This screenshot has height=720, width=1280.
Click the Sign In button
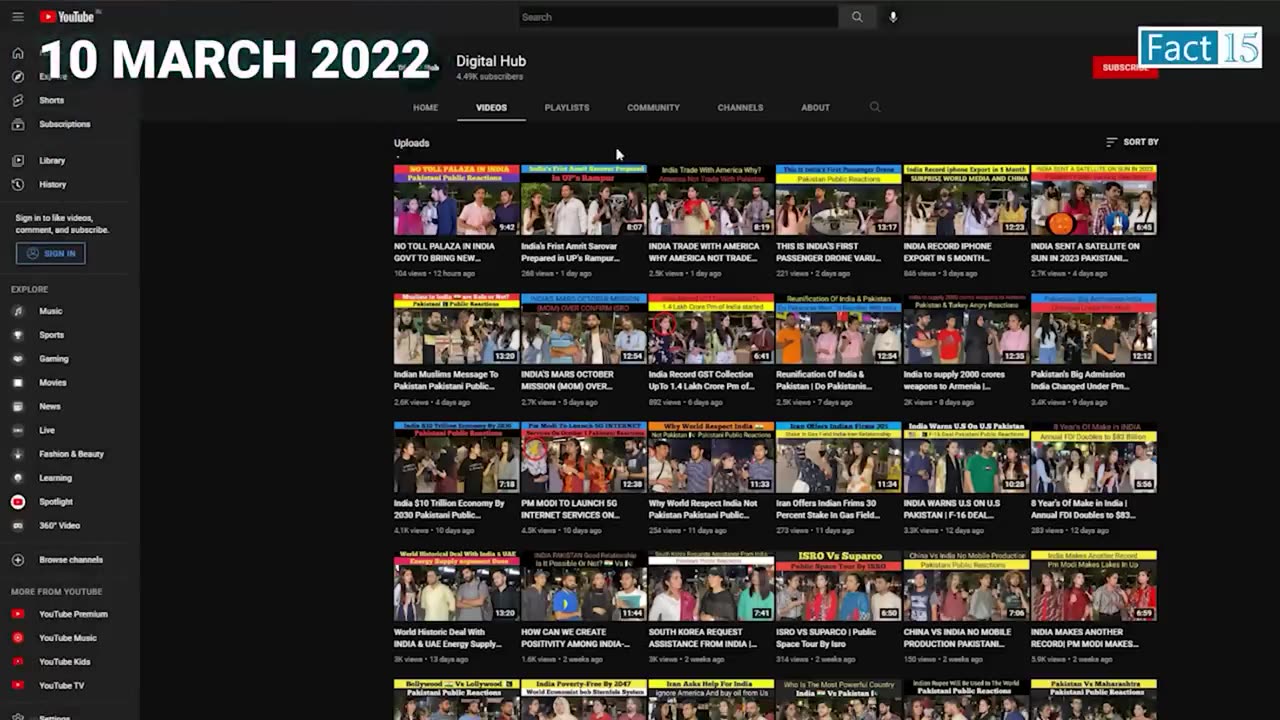point(51,253)
